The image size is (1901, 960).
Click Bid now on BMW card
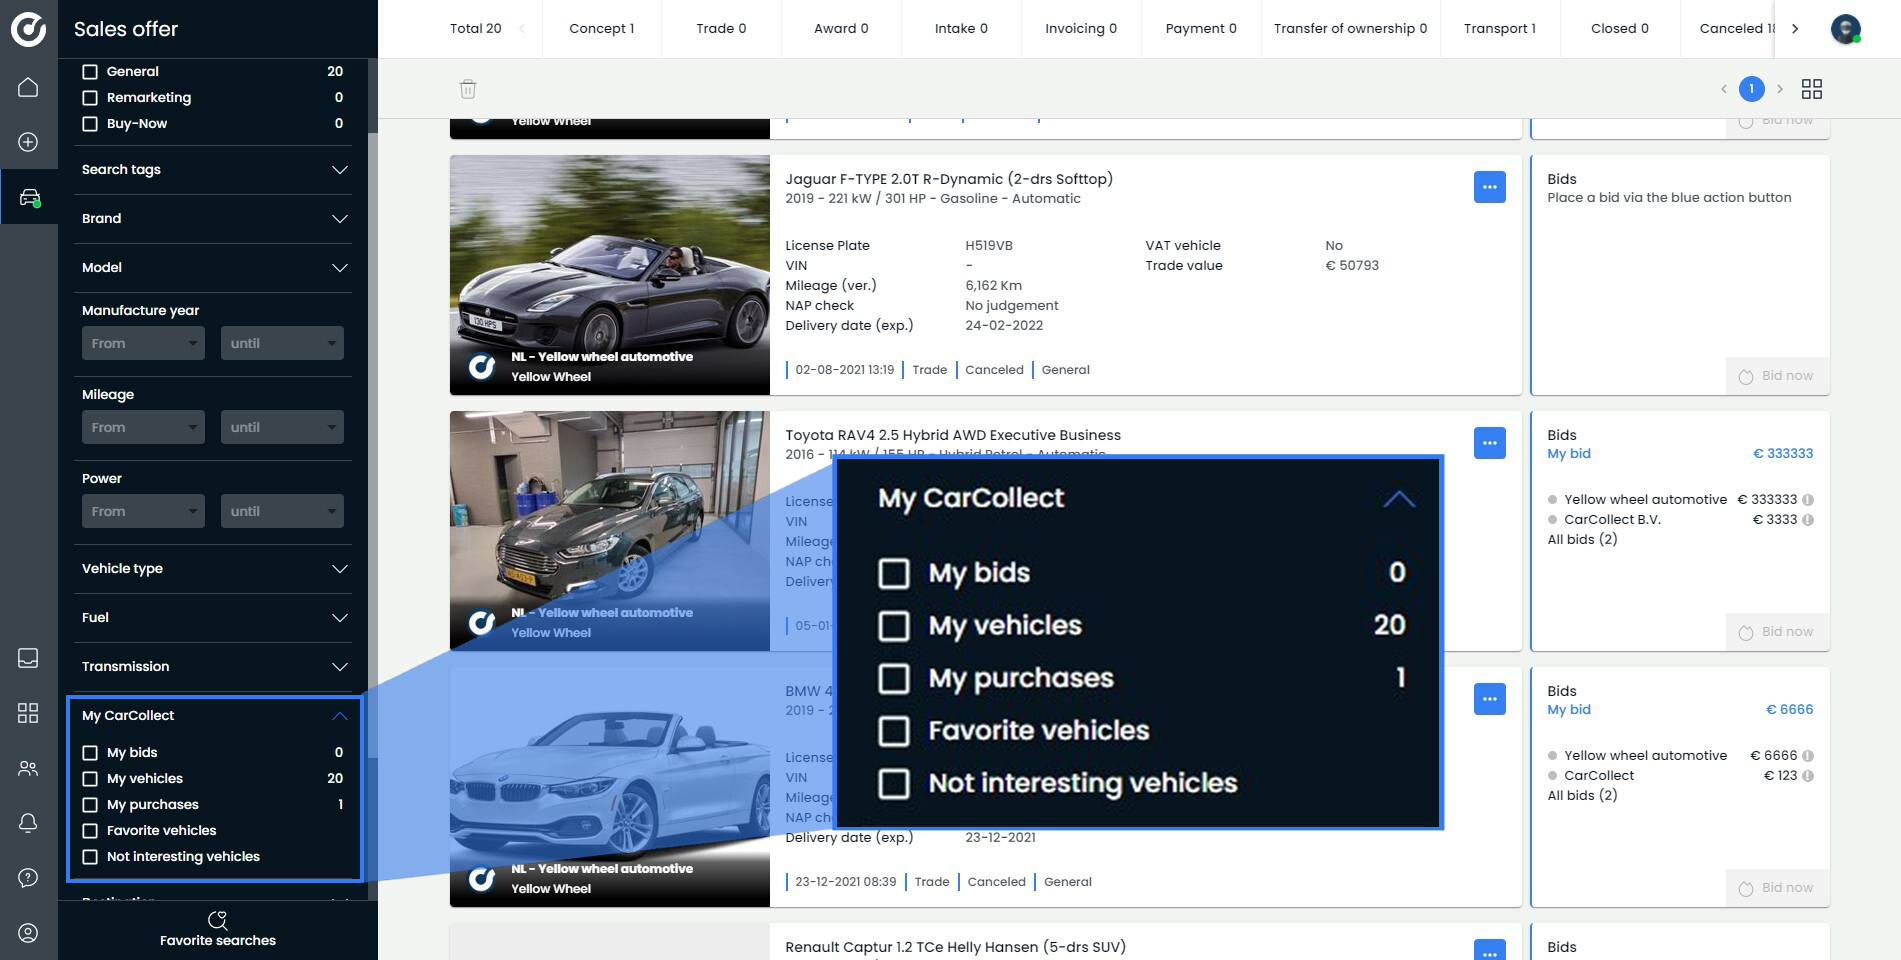[1776, 888]
